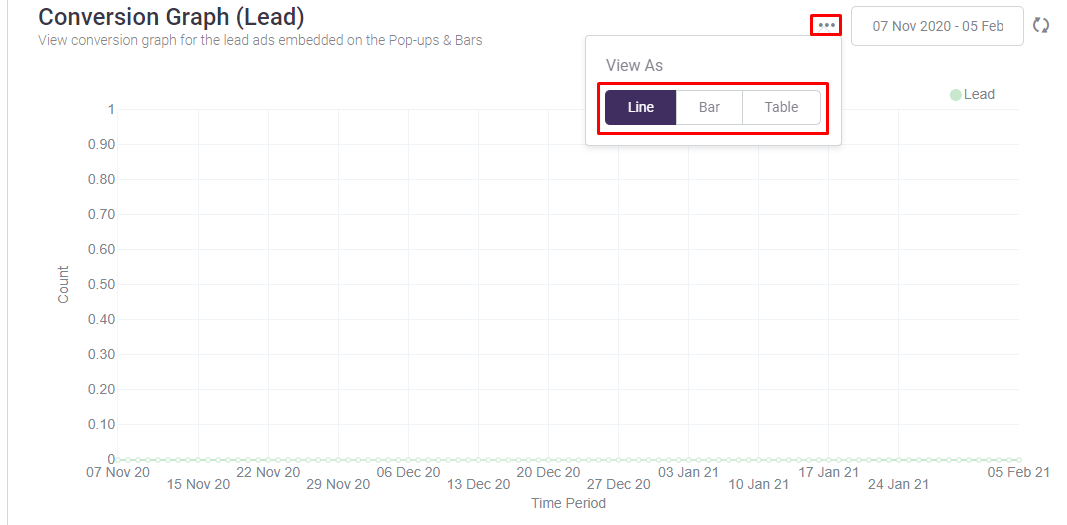Click the 0.50 y-axis value
The height and width of the screenshot is (525, 1067).
(101, 285)
